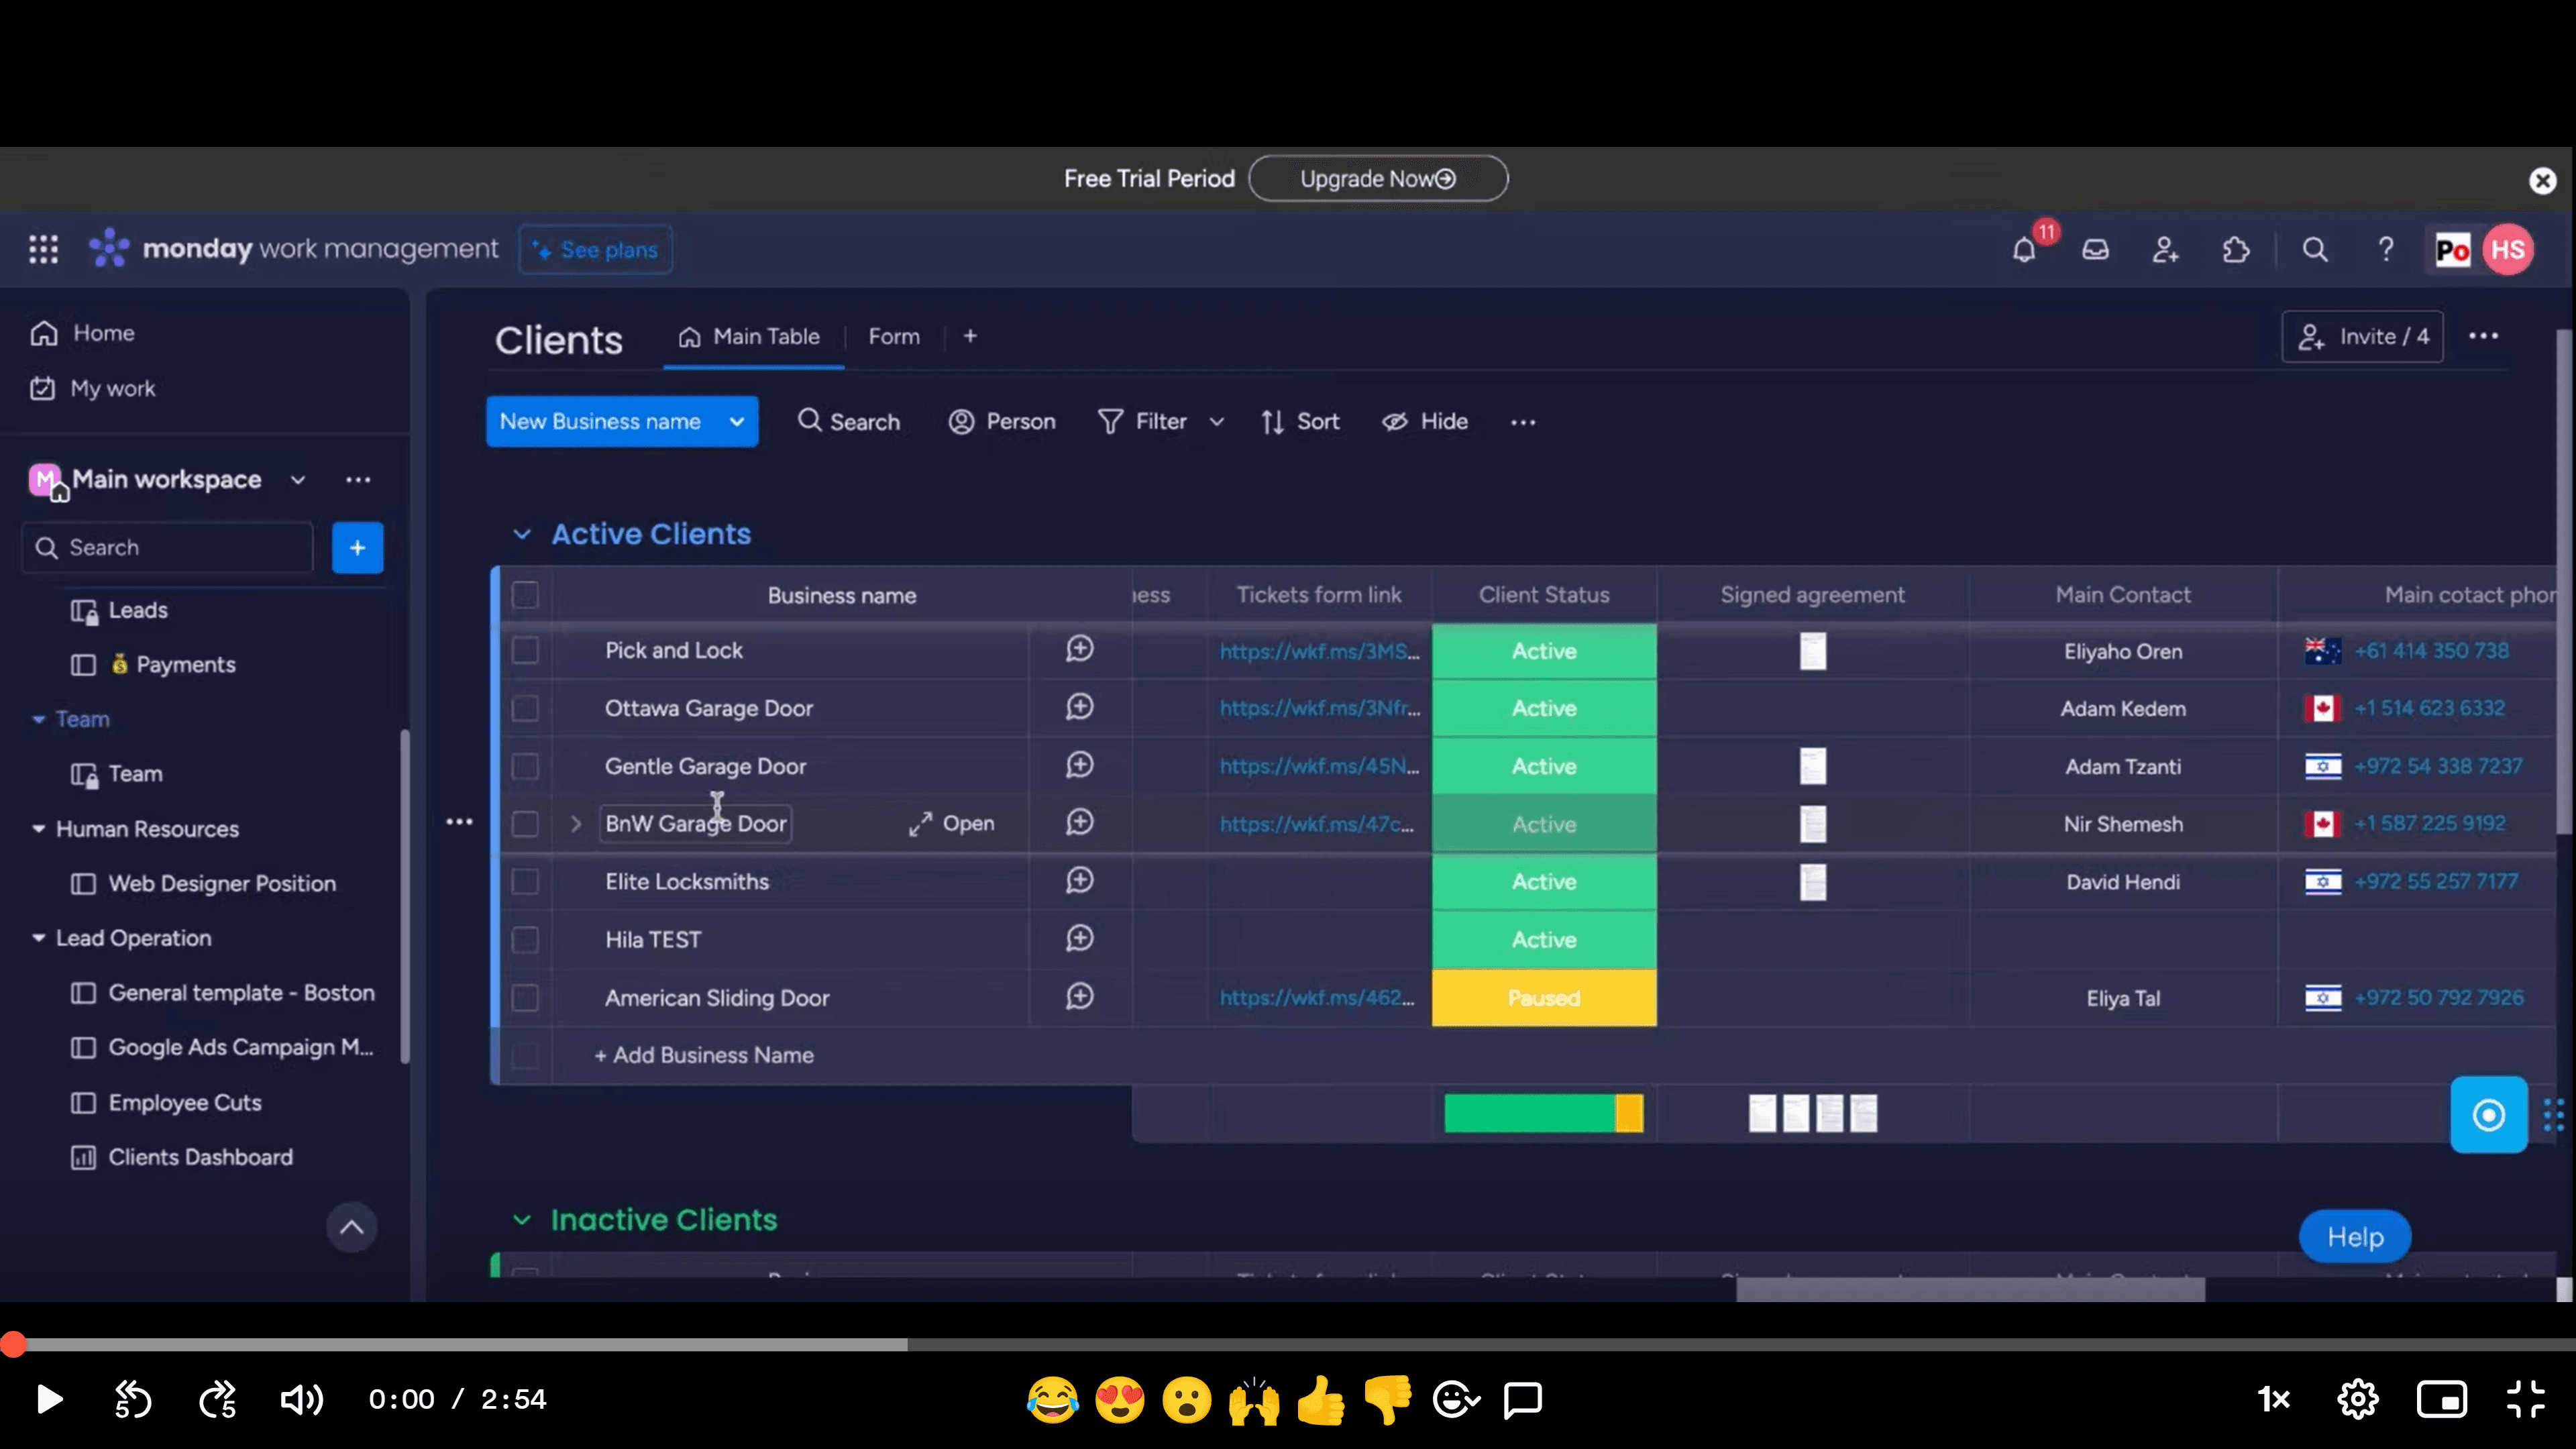This screenshot has height=1449, width=2576.
Task: Collapse the Team folder in sidebar
Action: pyautogui.click(x=39, y=719)
